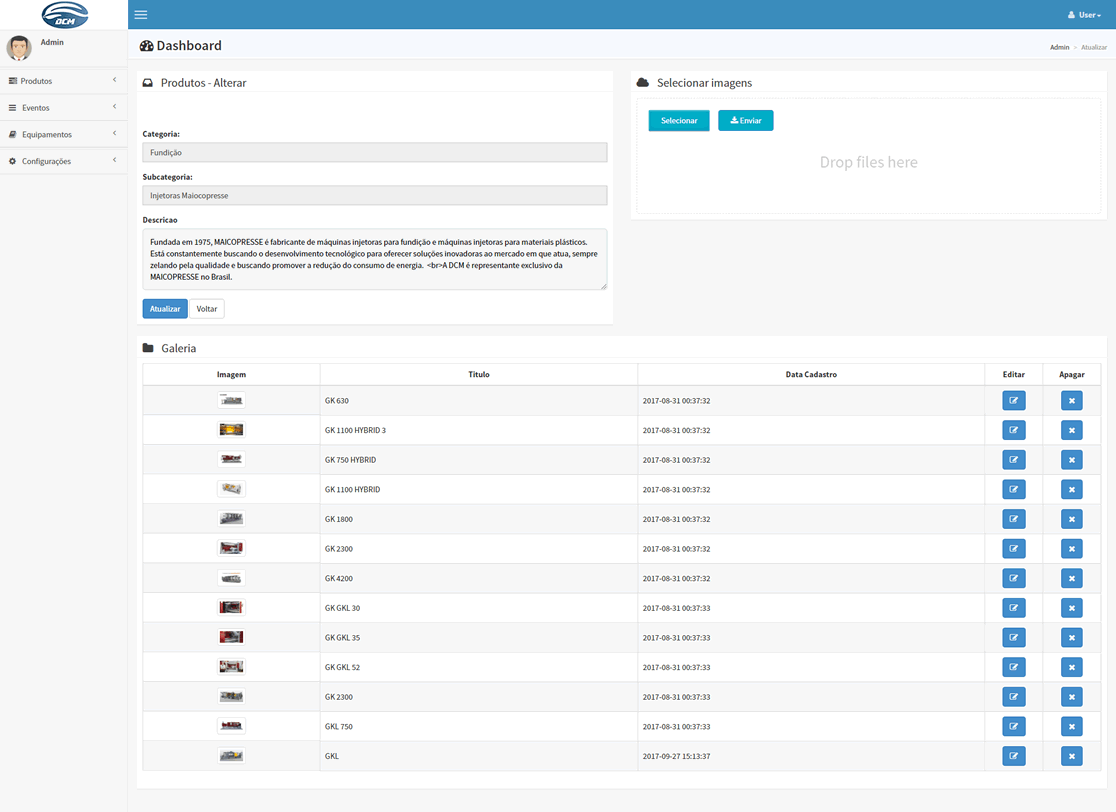The width and height of the screenshot is (1116, 812).
Task: Delete the GKL entry dated 2017-09-27
Action: [x=1071, y=756]
